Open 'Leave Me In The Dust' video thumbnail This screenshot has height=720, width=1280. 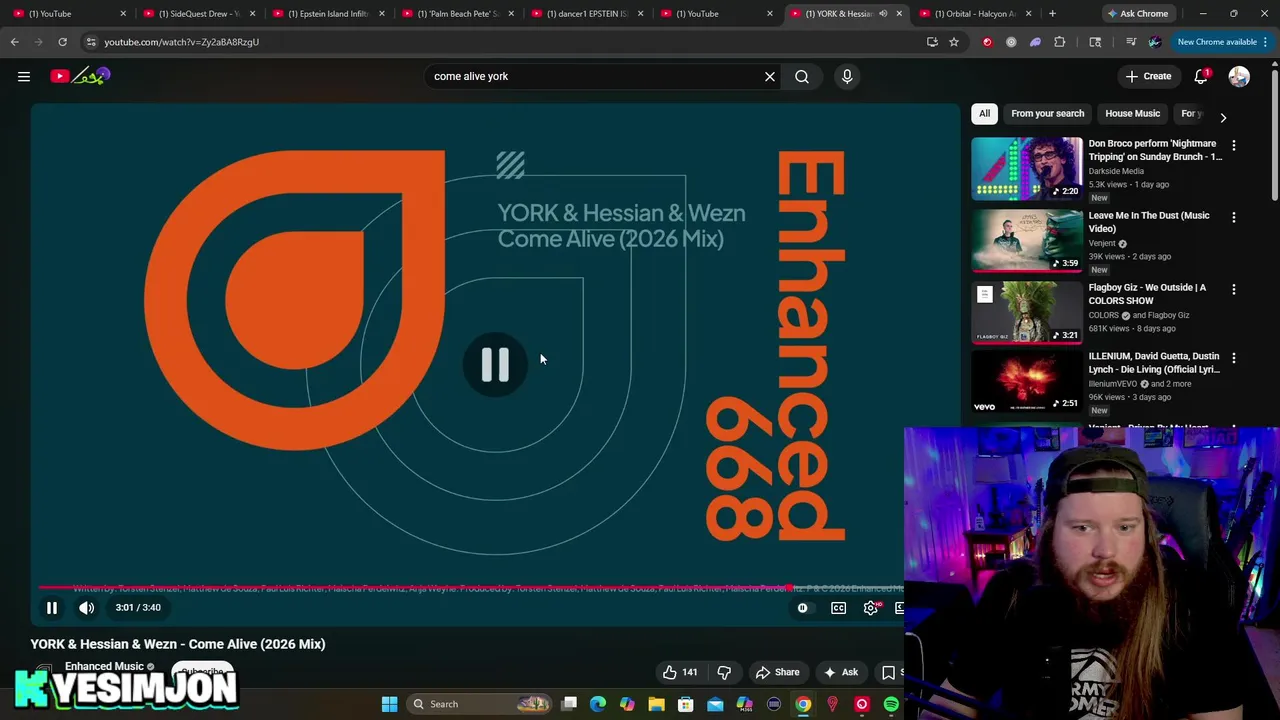pyautogui.click(x=1027, y=240)
